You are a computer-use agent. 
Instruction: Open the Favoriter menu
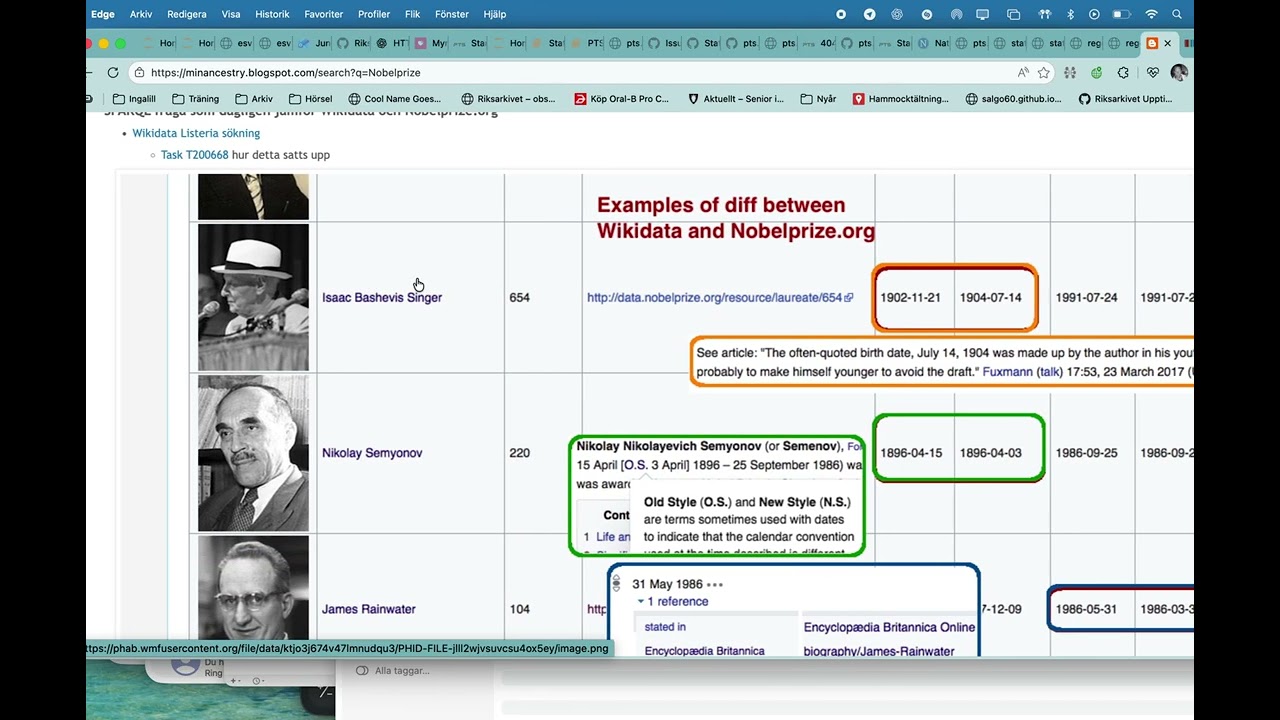pyautogui.click(x=323, y=14)
